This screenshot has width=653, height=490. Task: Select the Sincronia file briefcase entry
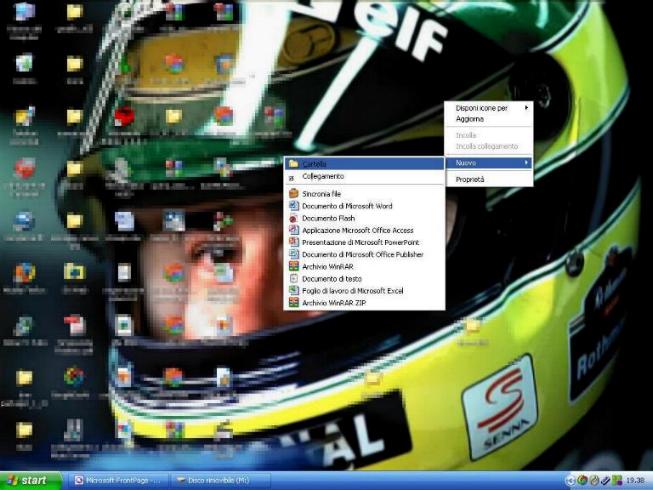(364, 194)
